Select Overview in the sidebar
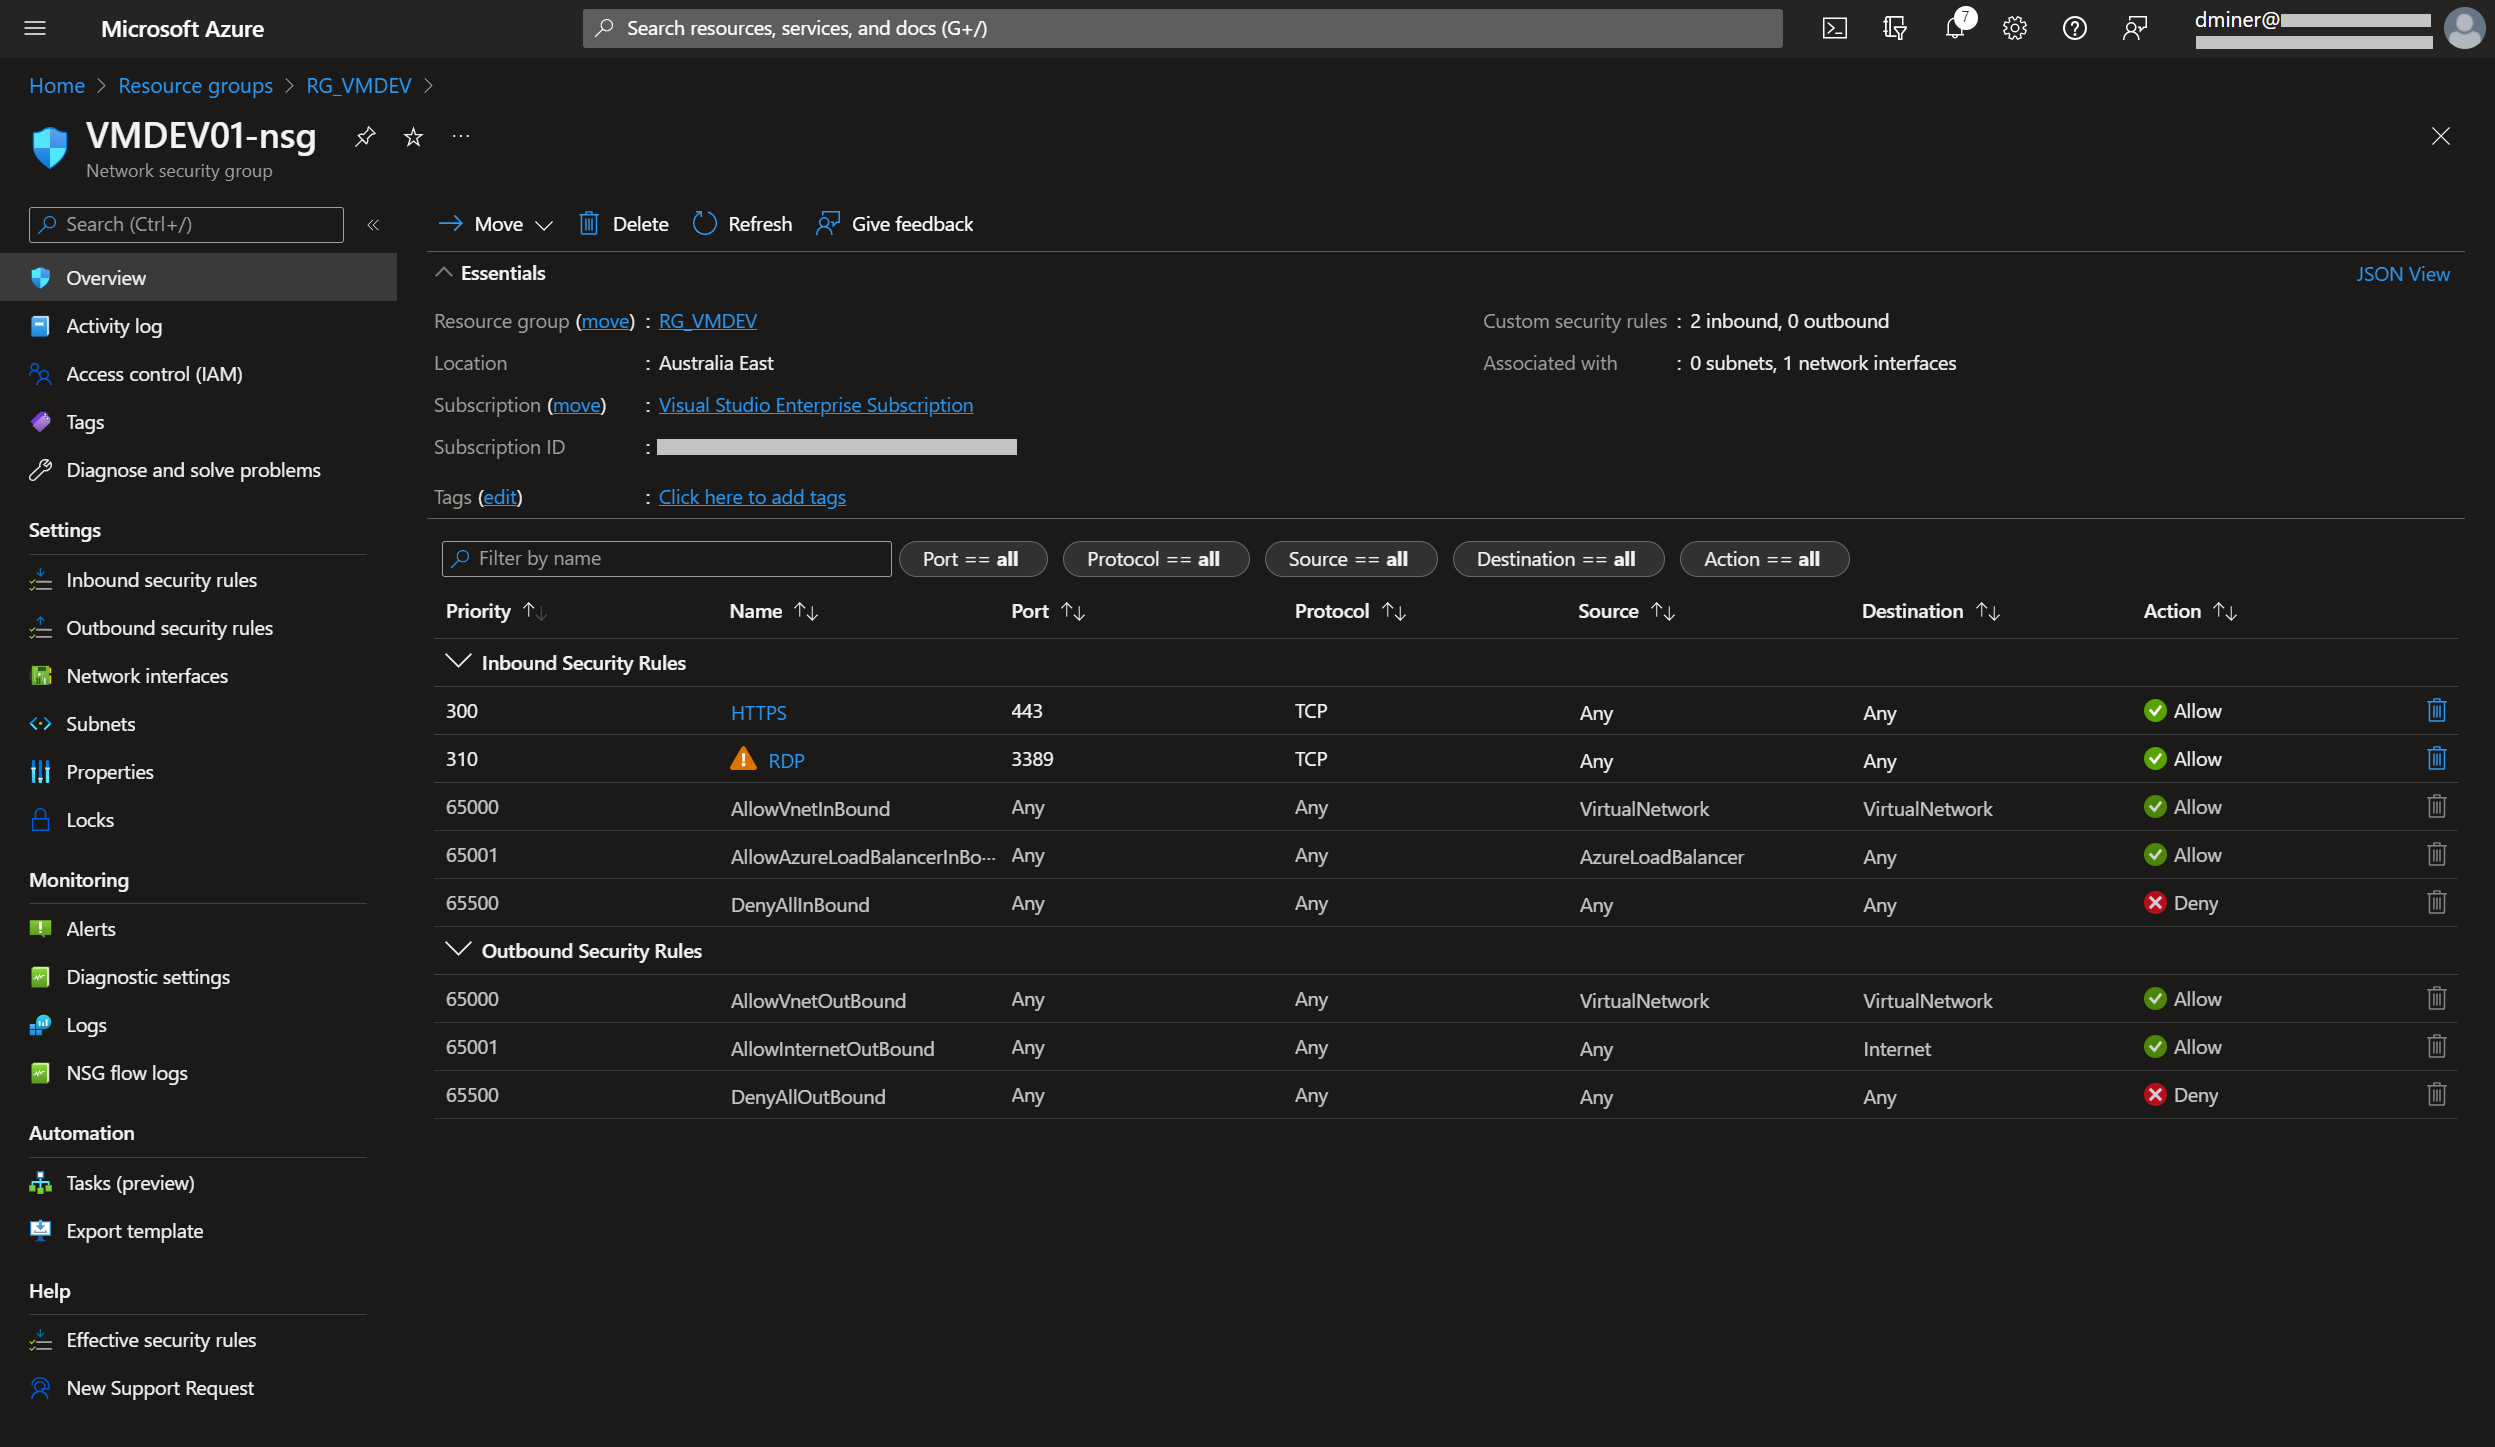 coord(198,278)
